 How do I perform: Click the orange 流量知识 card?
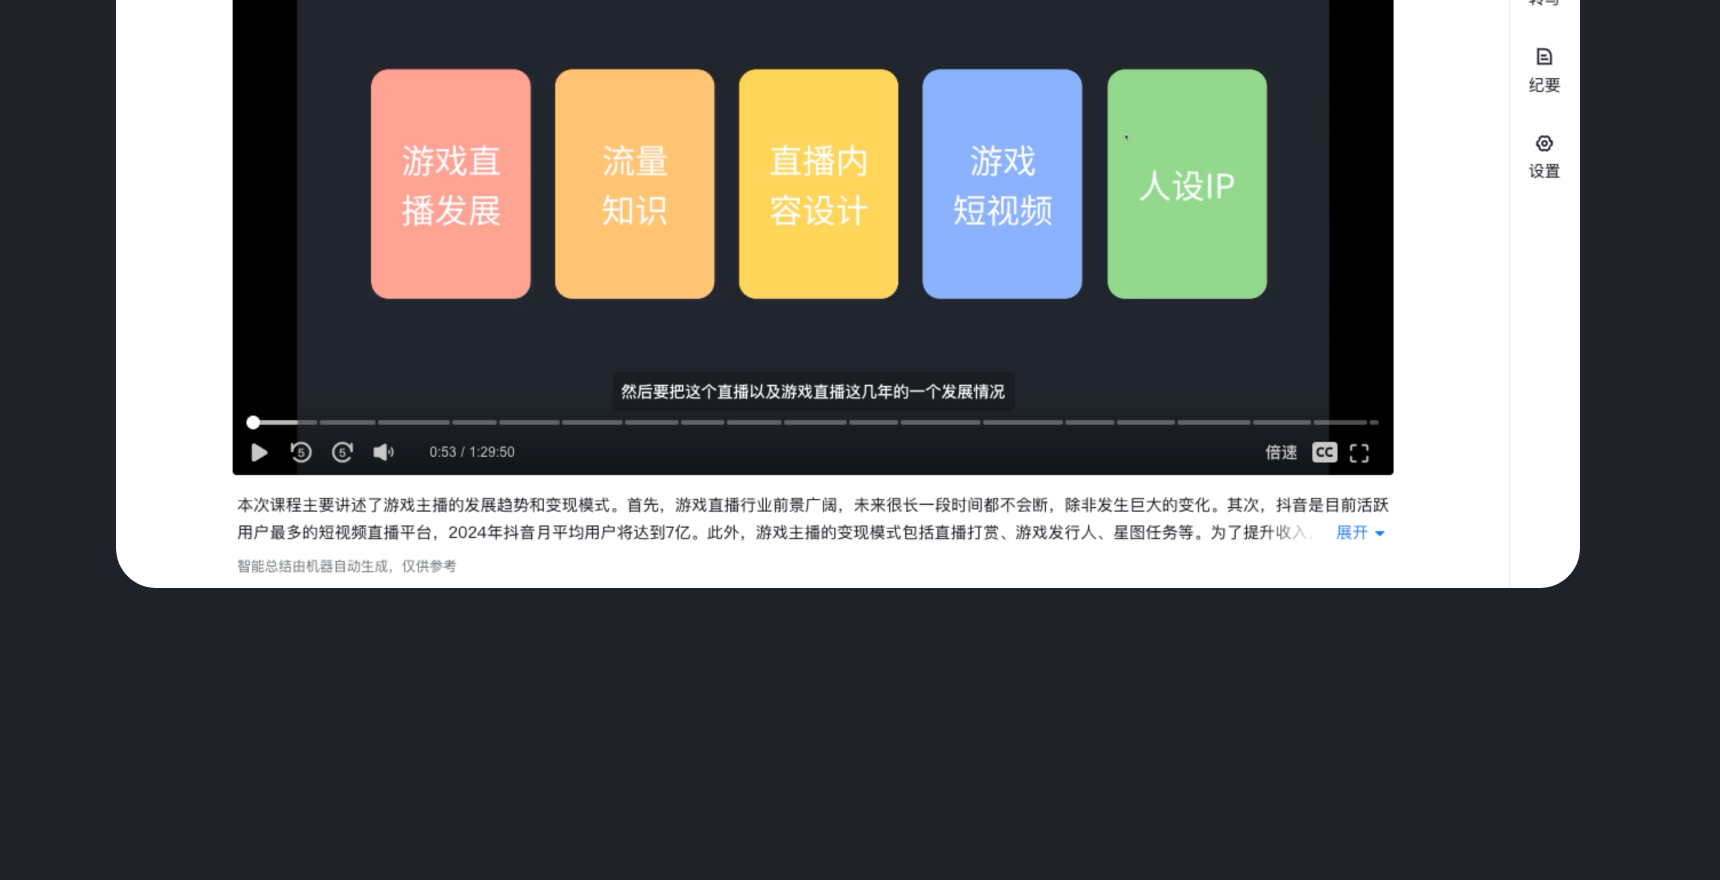[635, 184]
